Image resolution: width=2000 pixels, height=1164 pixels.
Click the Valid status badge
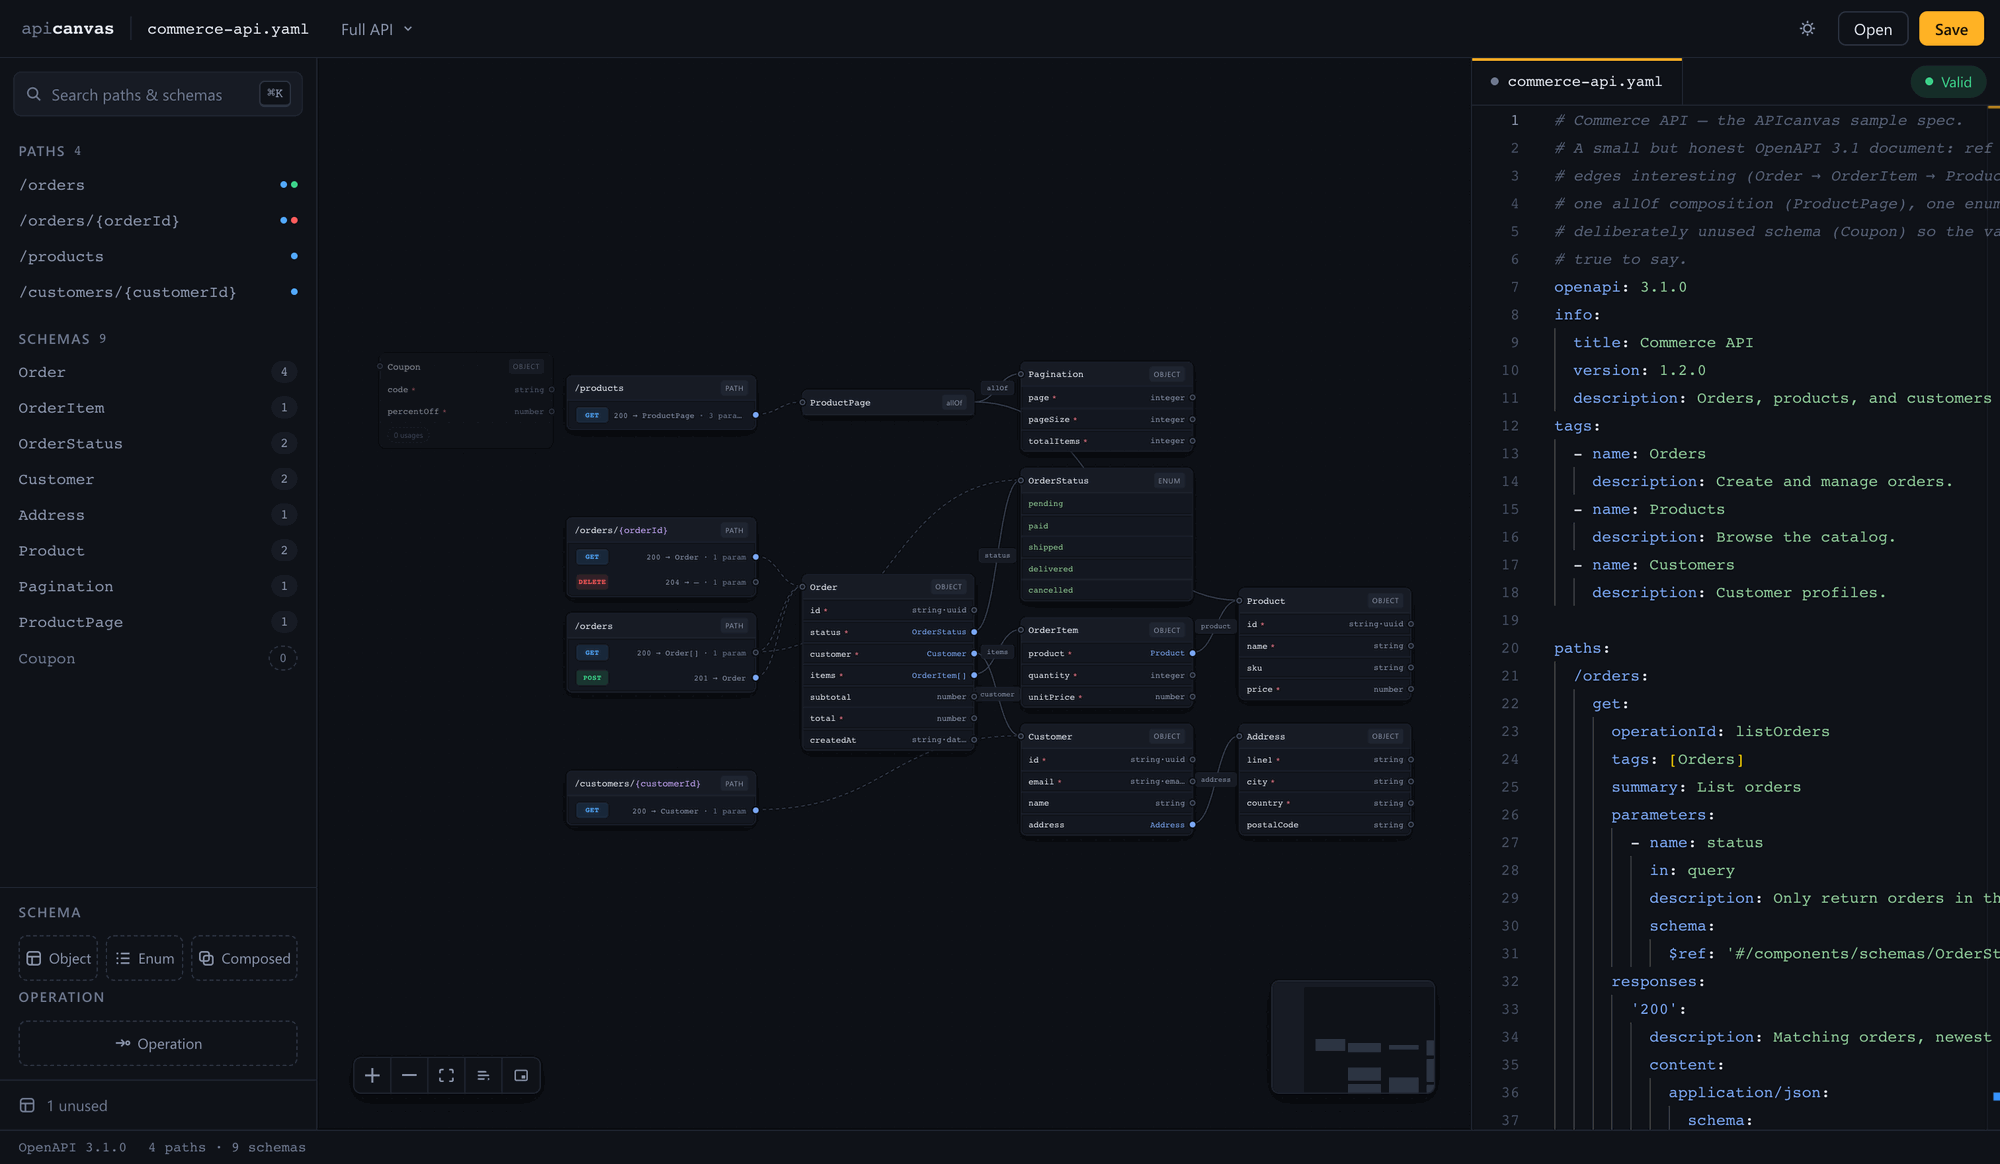point(1948,82)
